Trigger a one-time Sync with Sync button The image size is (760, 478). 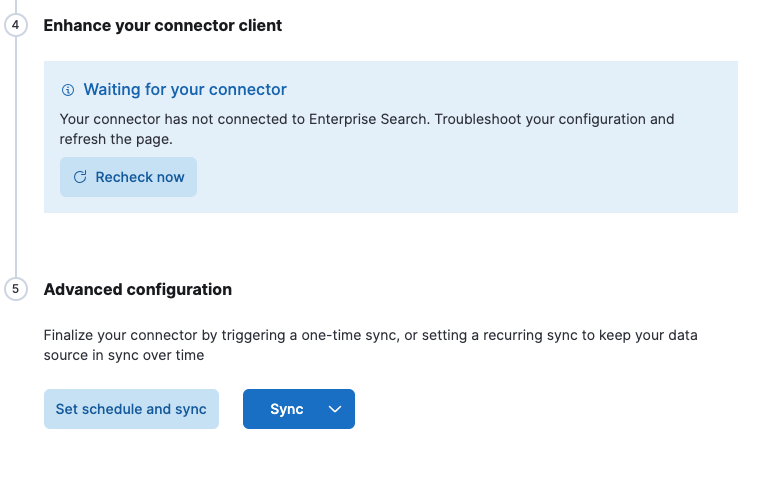[x=286, y=409]
